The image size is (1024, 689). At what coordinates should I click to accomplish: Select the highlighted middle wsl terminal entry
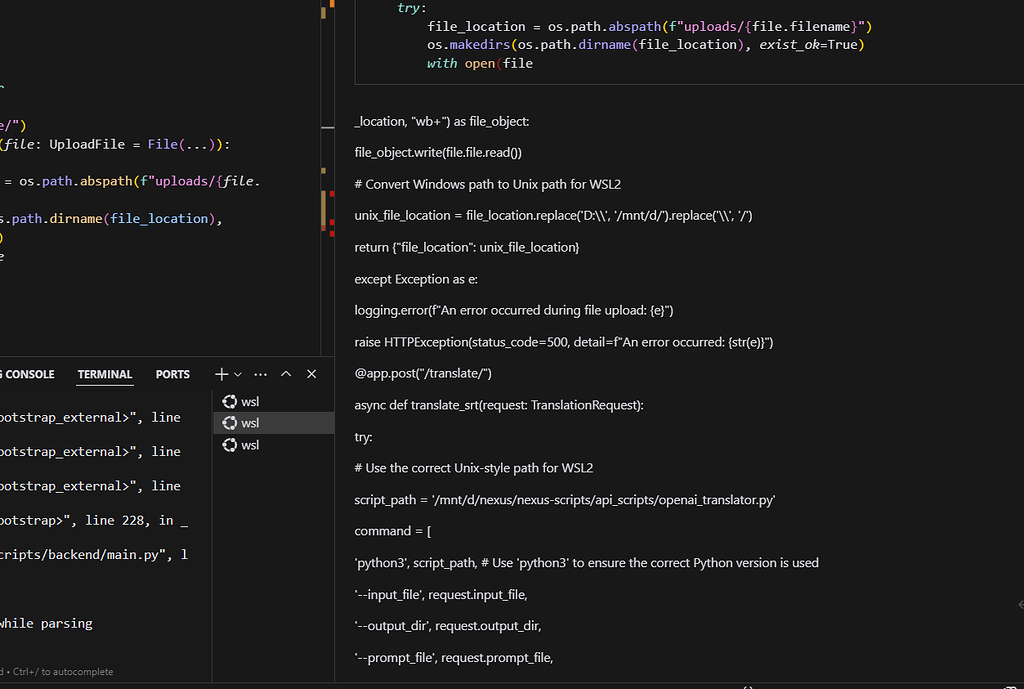click(251, 423)
